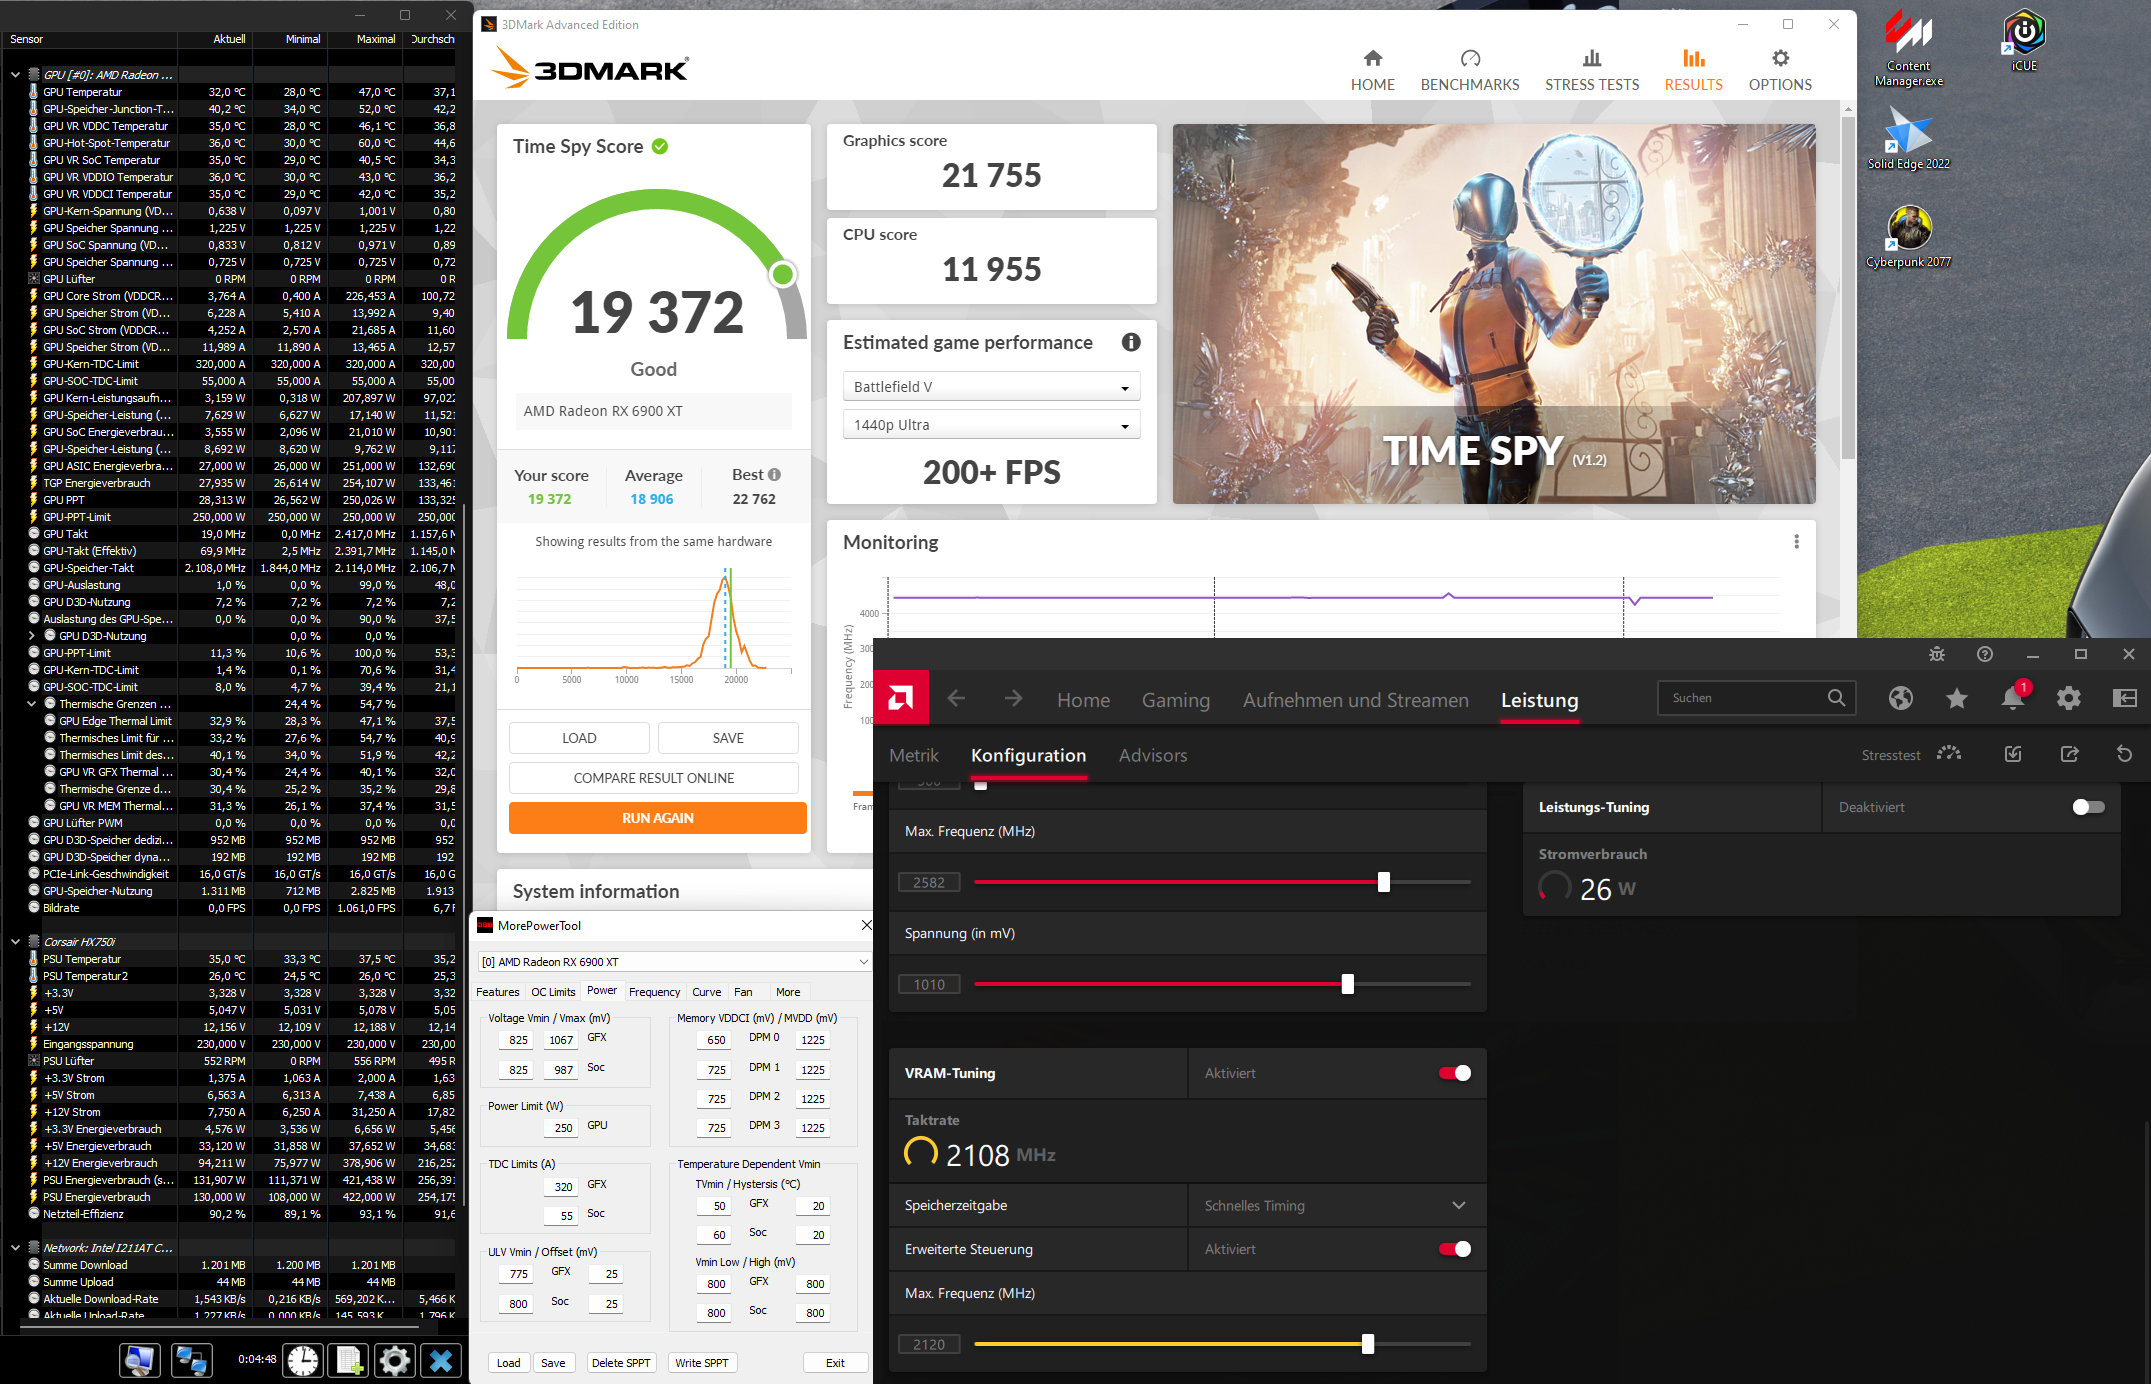Image resolution: width=2151 pixels, height=1384 pixels.
Task: Open the AMD favorites star icon
Action: coord(1956,698)
